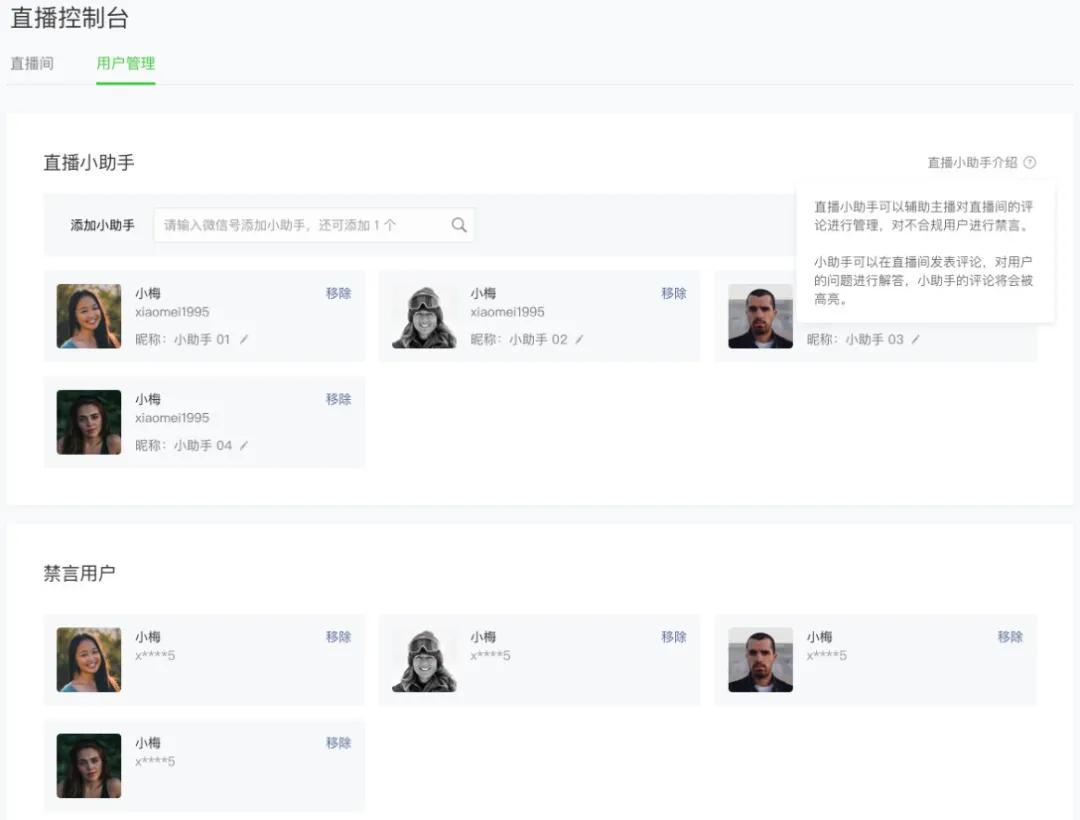The width and height of the screenshot is (1080, 820).
Task: Remove assistant 小助手 04 via 移除
Action: pyautogui.click(x=338, y=399)
